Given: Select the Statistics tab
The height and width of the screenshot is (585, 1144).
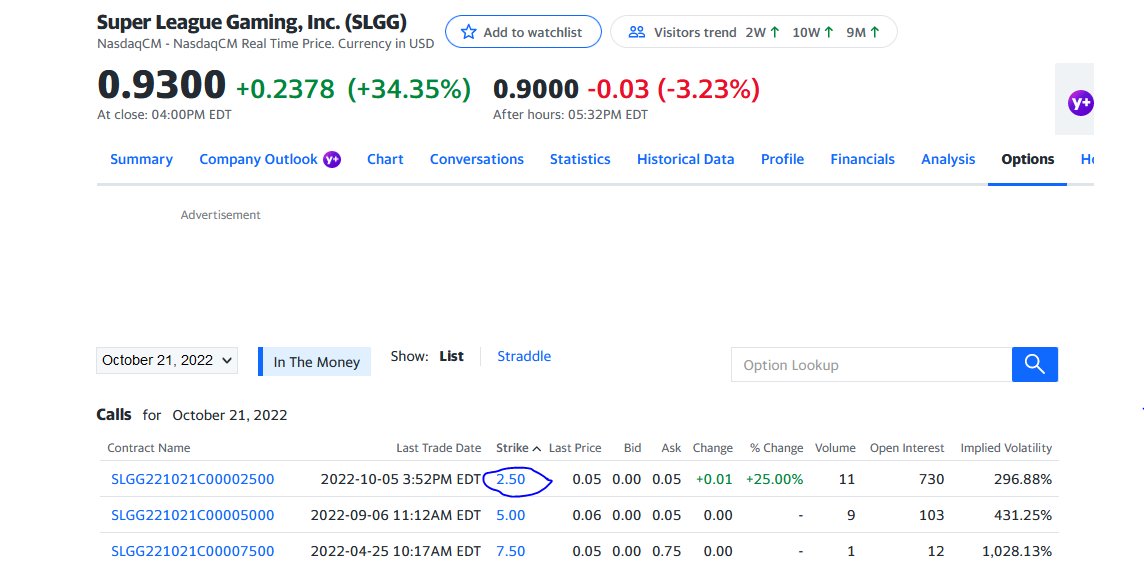Looking at the screenshot, I should click(x=580, y=159).
